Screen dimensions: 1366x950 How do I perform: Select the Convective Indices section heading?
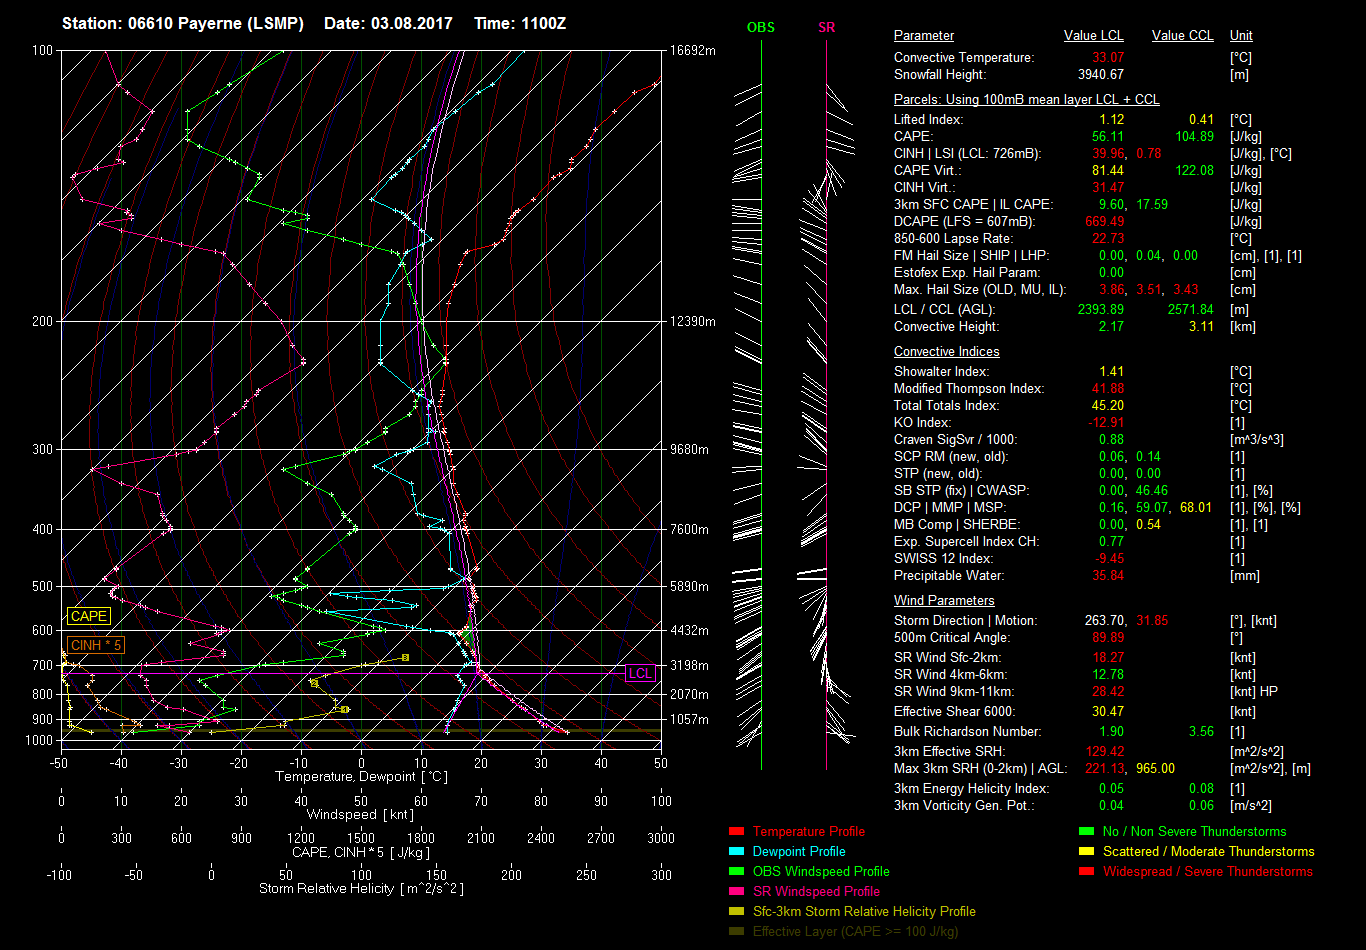coord(946,352)
